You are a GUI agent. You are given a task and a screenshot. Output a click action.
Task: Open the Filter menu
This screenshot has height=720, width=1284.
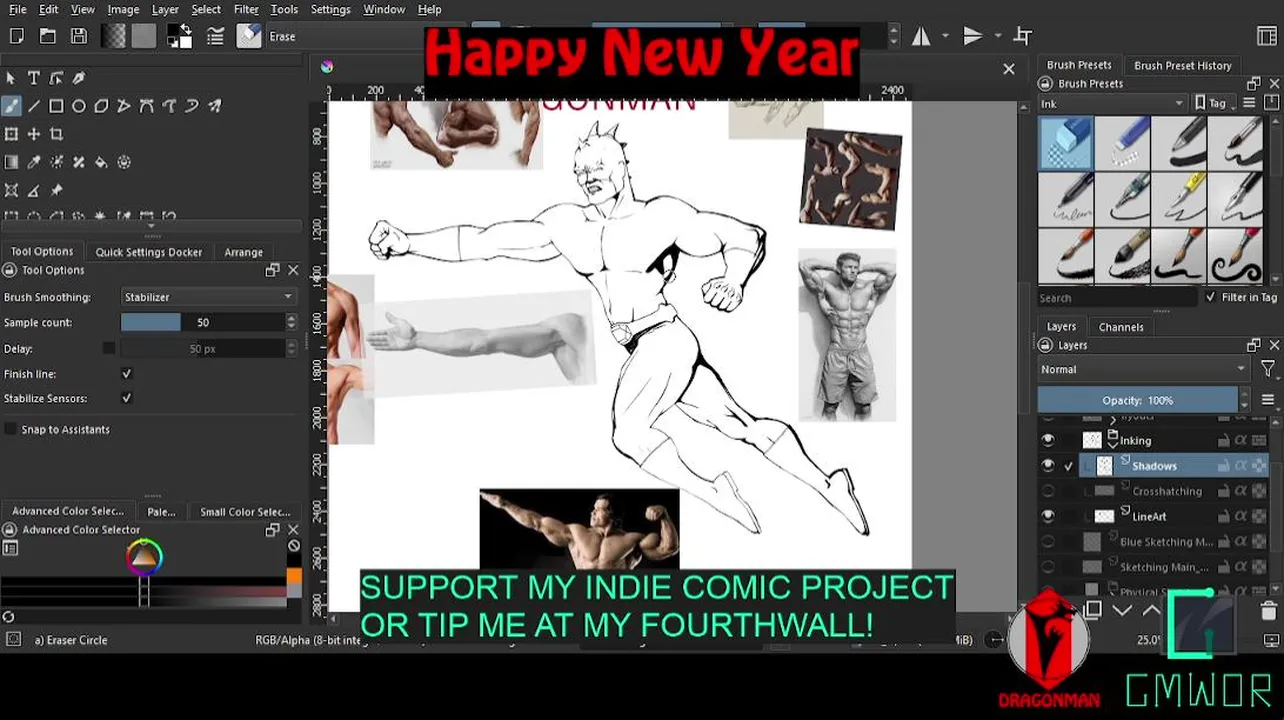pyautogui.click(x=246, y=9)
